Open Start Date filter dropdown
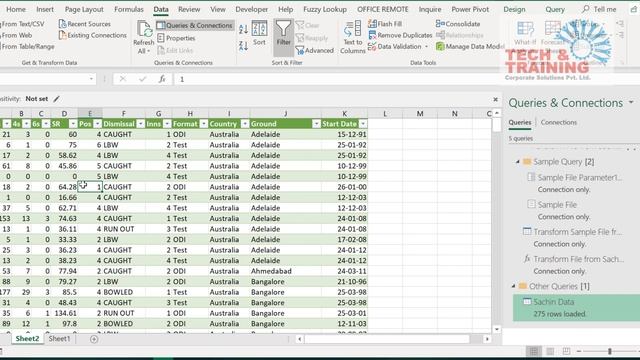The height and width of the screenshot is (360, 640). 362,124
